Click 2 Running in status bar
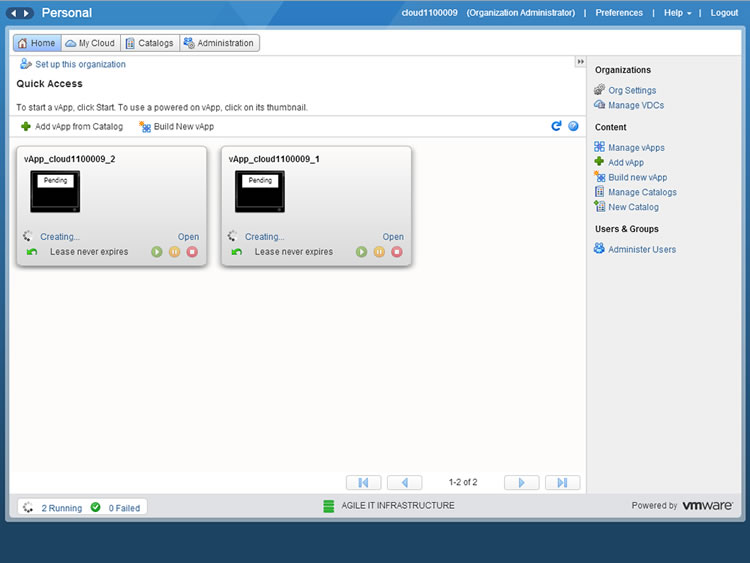750x563 pixels. [x=62, y=508]
